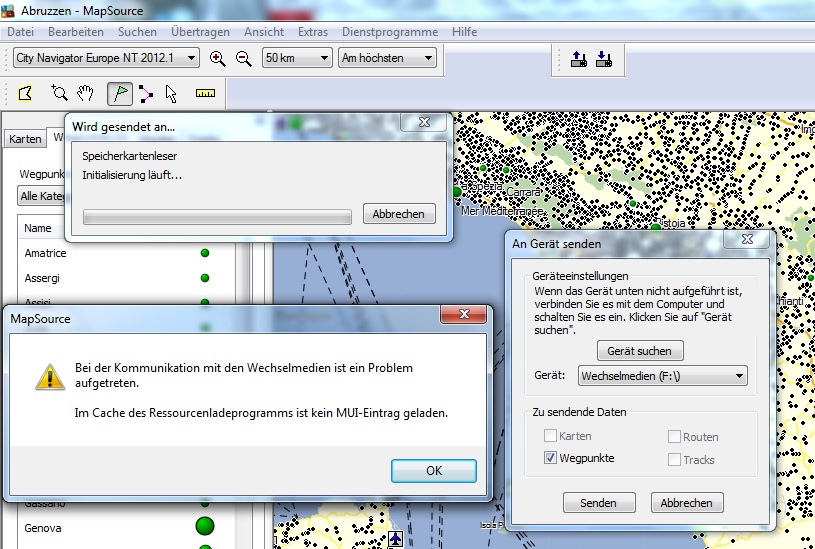The width and height of the screenshot is (815, 549).
Task: Open the Dienstprogramme menu
Action: pos(390,32)
